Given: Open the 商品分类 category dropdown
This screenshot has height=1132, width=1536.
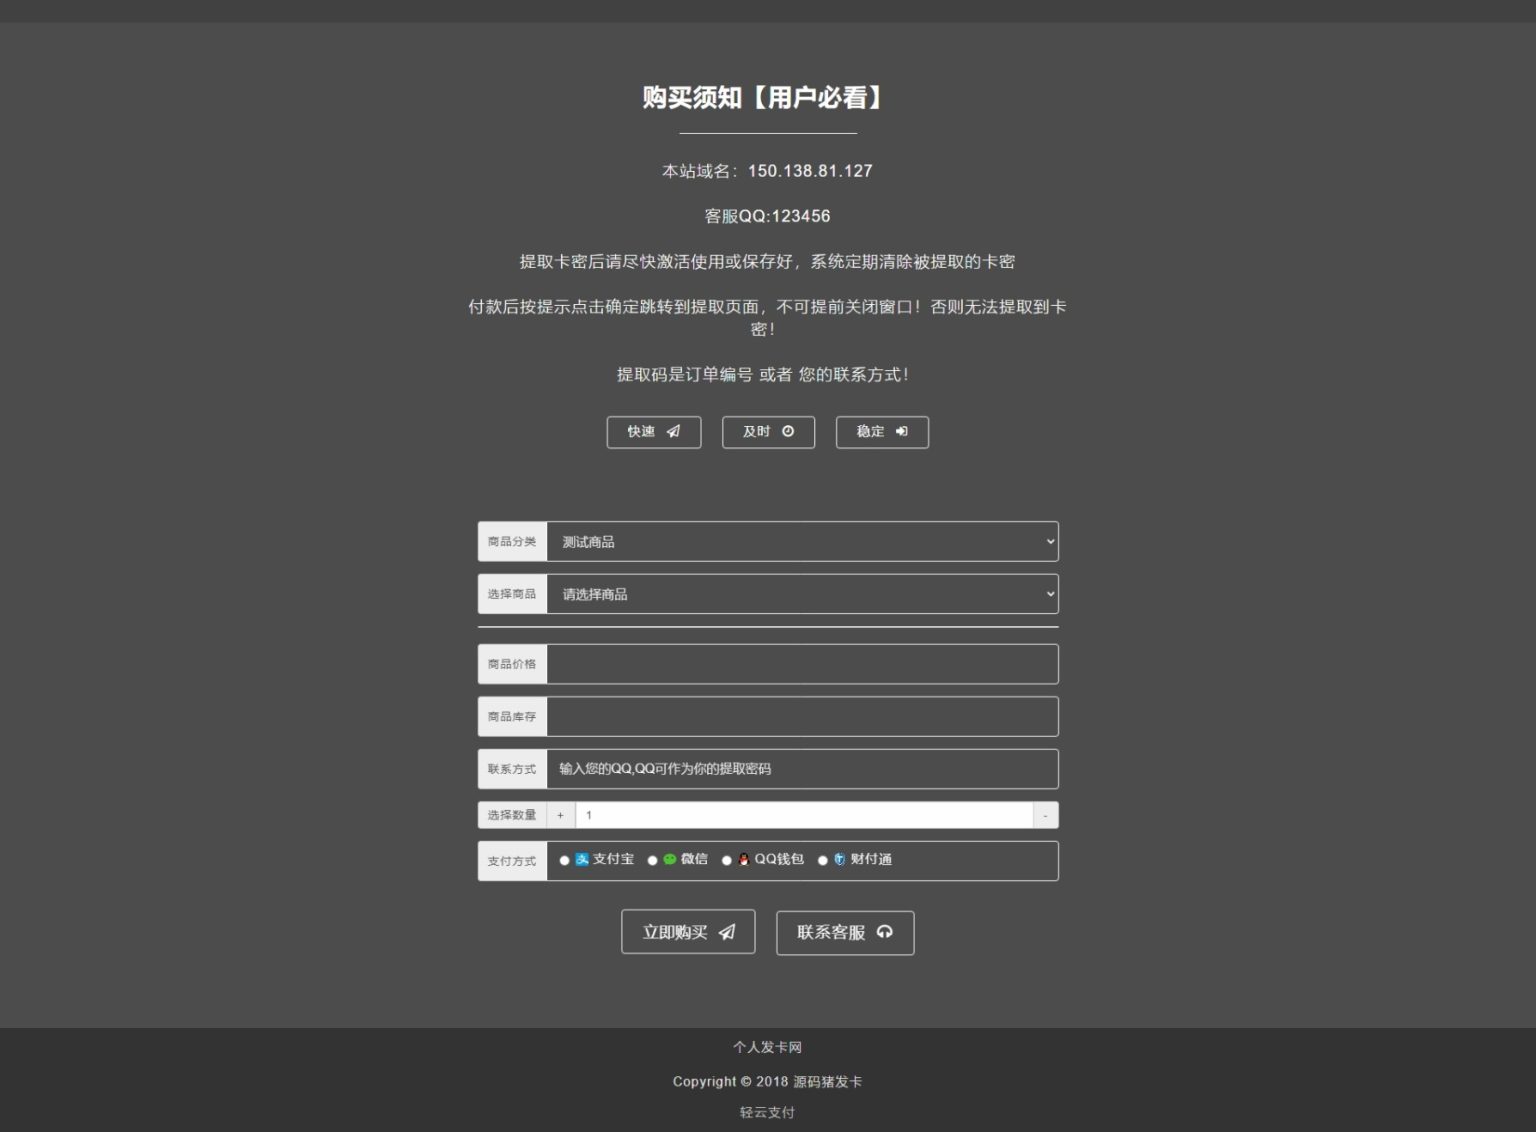Looking at the screenshot, I should [802, 542].
